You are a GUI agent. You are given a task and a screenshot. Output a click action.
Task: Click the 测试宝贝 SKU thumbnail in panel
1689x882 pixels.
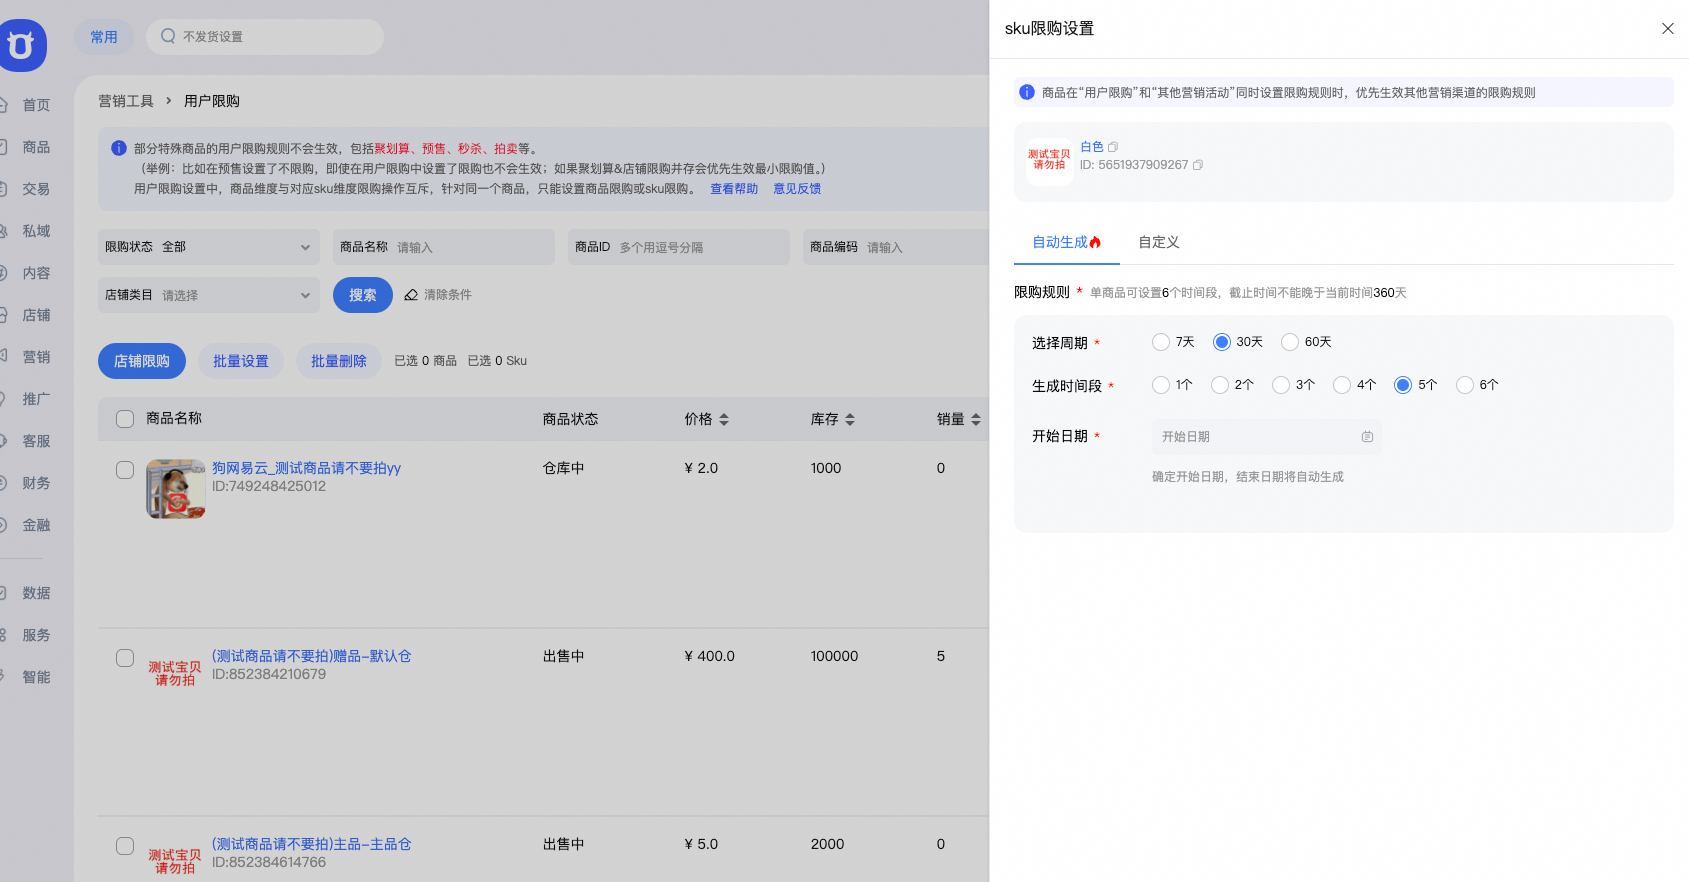1049,161
